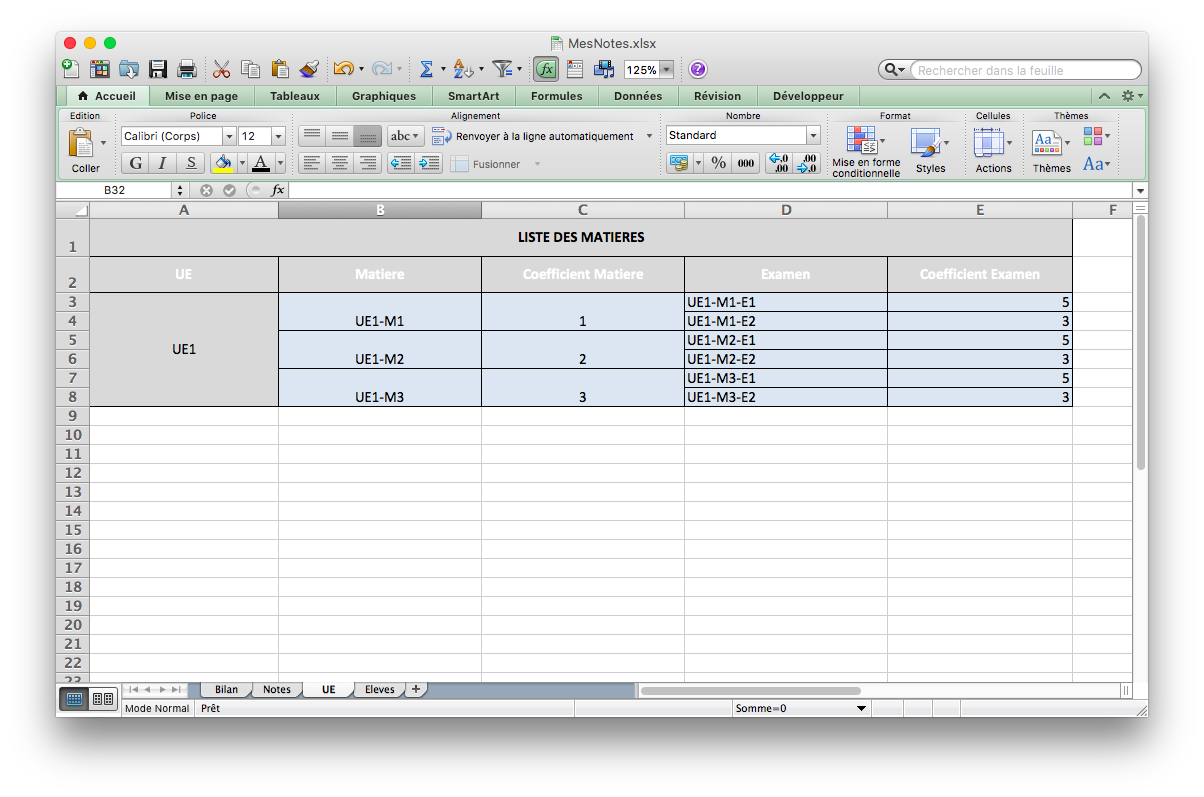Toggle bold formatting with G button
Viewport: 1204px width, 797px height.
[135, 163]
